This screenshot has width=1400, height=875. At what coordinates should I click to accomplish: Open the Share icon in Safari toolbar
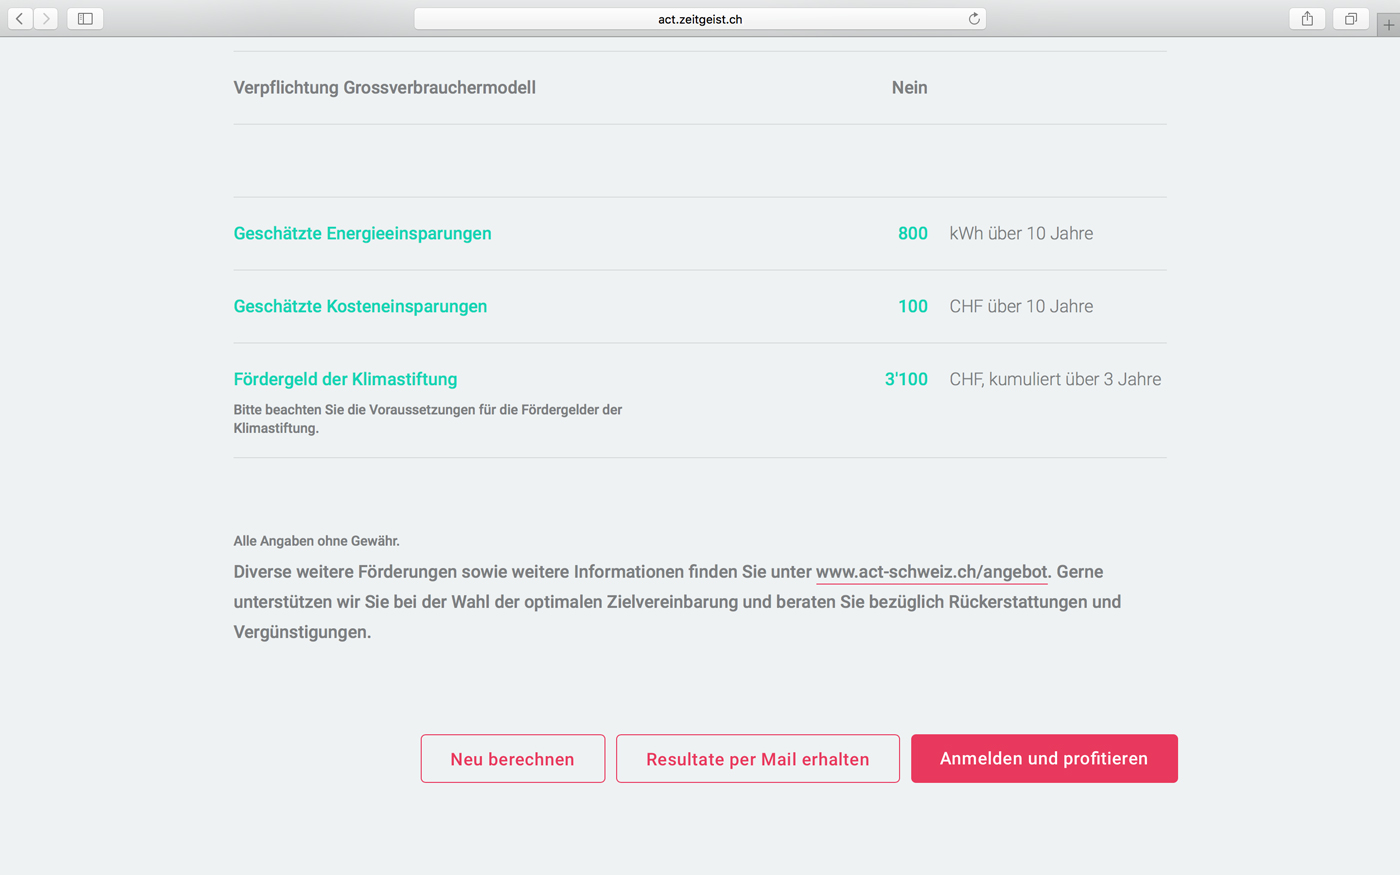click(1307, 18)
